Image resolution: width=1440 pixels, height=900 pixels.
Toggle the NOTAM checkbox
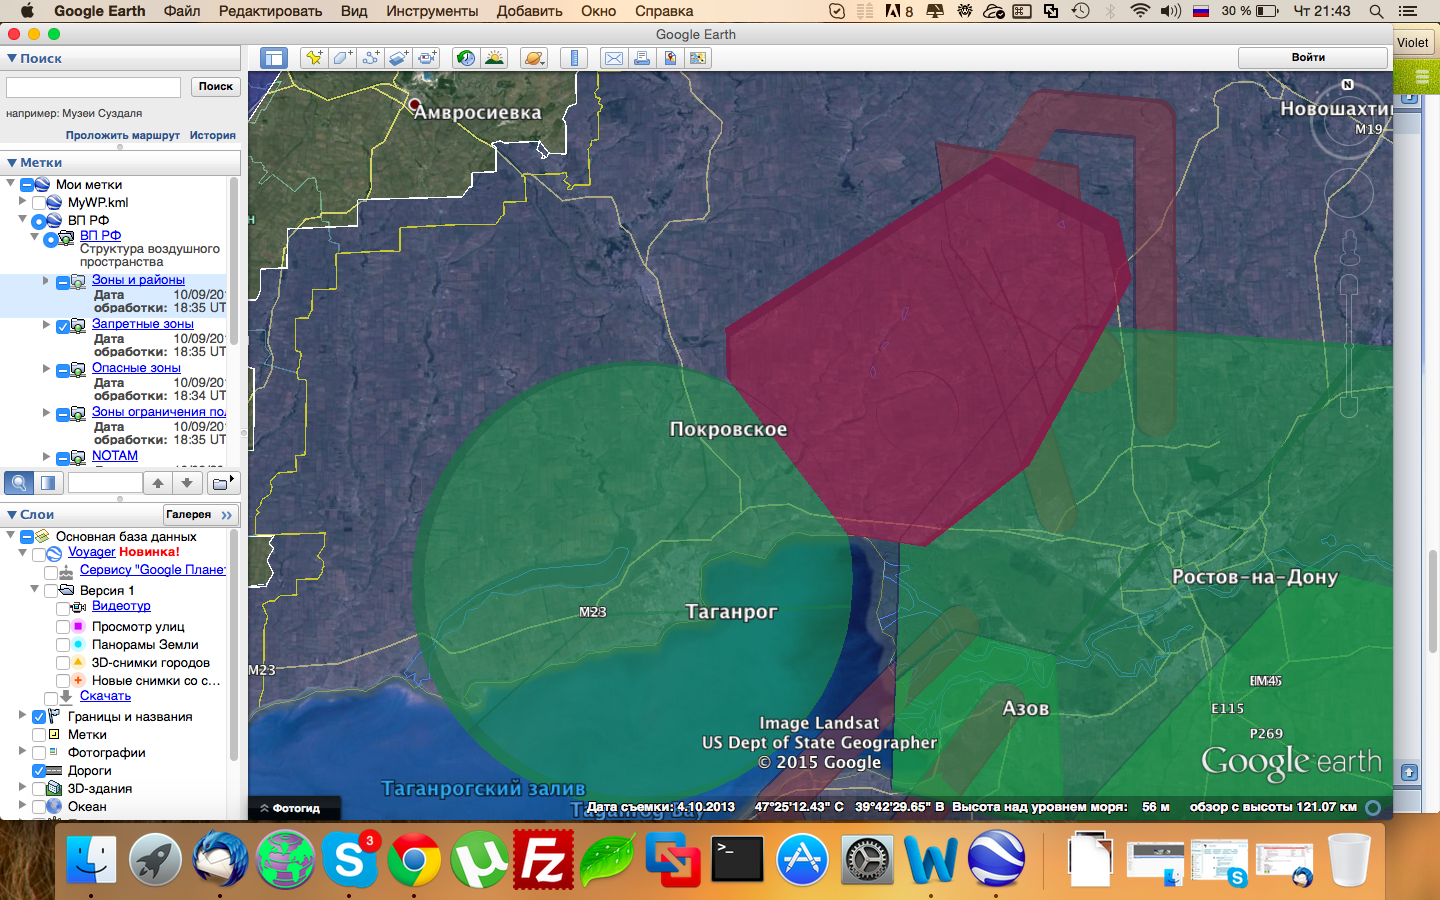pos(62,458)
